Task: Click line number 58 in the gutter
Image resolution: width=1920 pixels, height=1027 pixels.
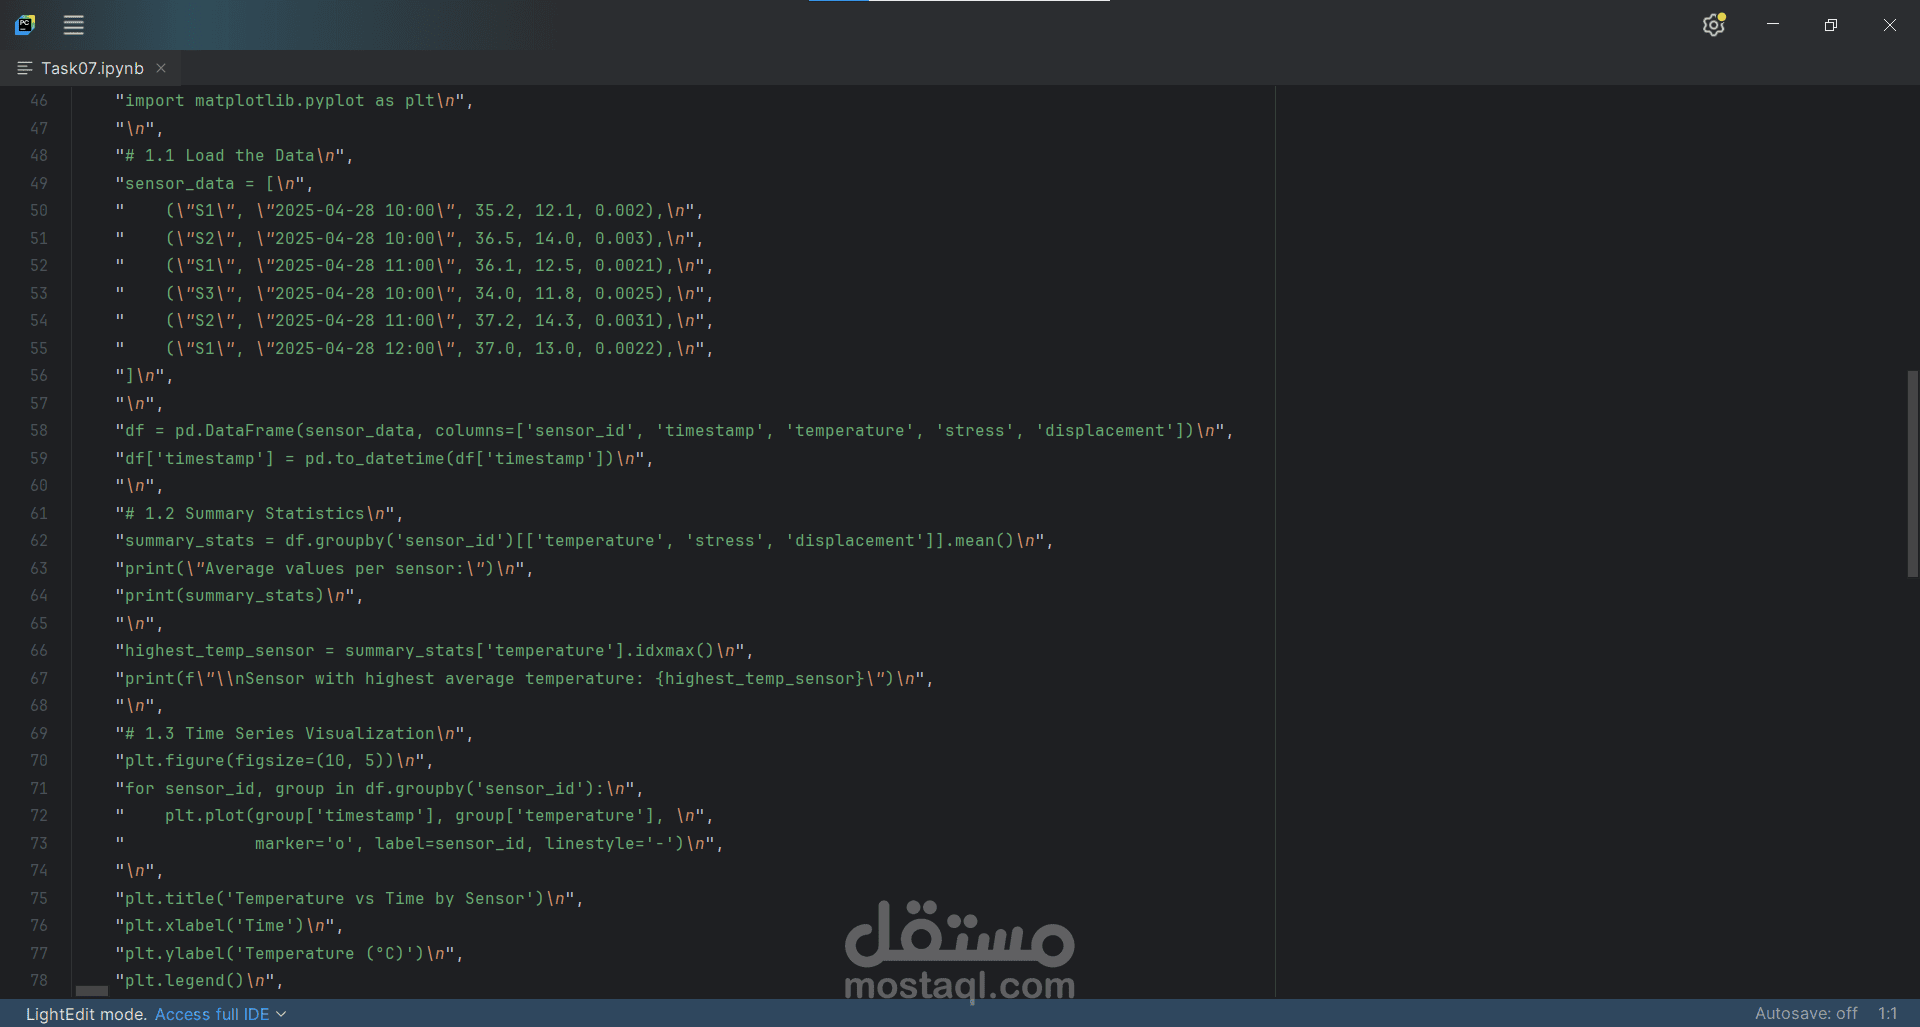Action: tap(39, 431)
